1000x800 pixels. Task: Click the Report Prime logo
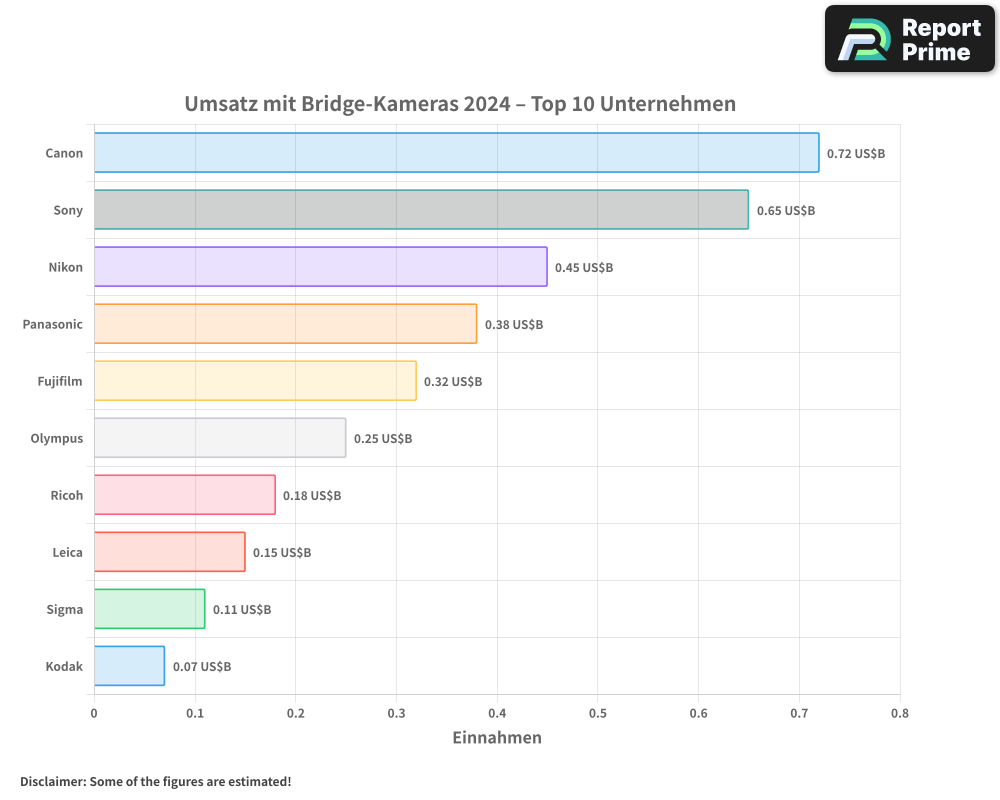[x=909, y=38]
